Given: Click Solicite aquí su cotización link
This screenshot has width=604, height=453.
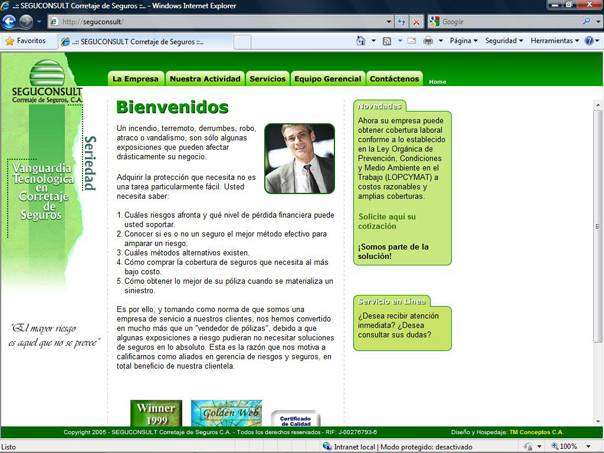Looking at the screenshot, I should [386, 221].
